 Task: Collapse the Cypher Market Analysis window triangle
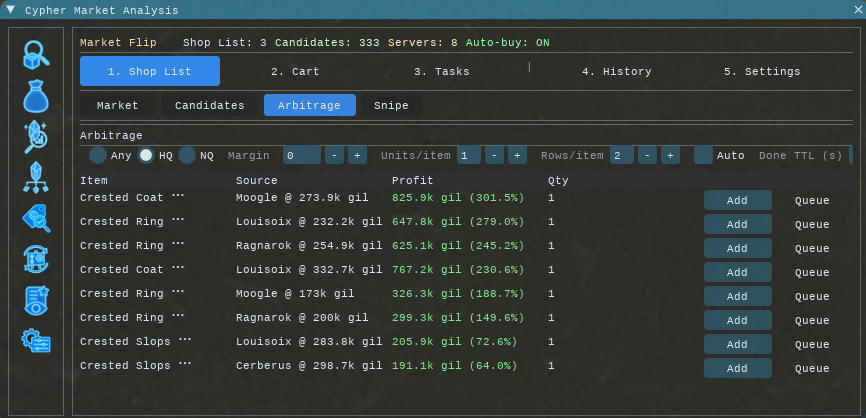tap(11, 9)
